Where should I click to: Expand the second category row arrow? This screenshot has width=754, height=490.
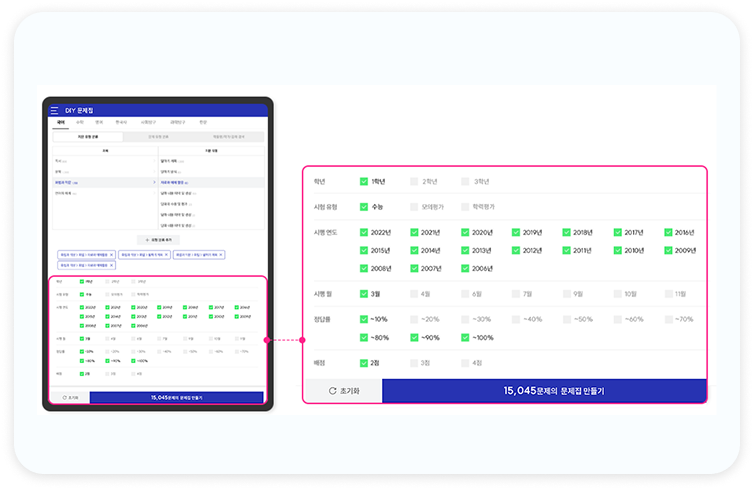153,171
